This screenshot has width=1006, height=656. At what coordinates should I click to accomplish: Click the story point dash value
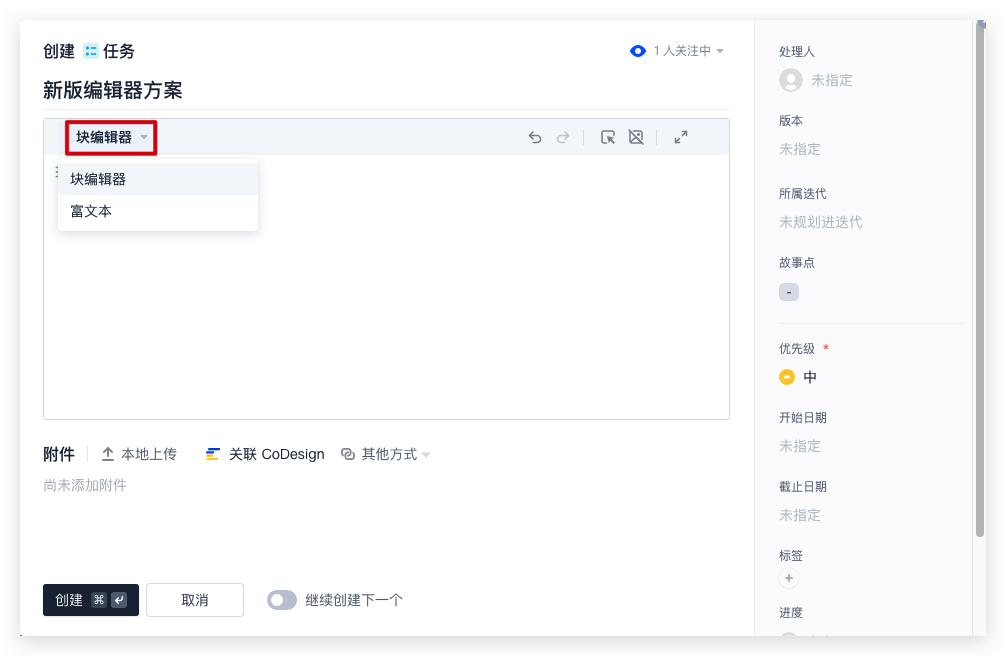pos(789,292)
